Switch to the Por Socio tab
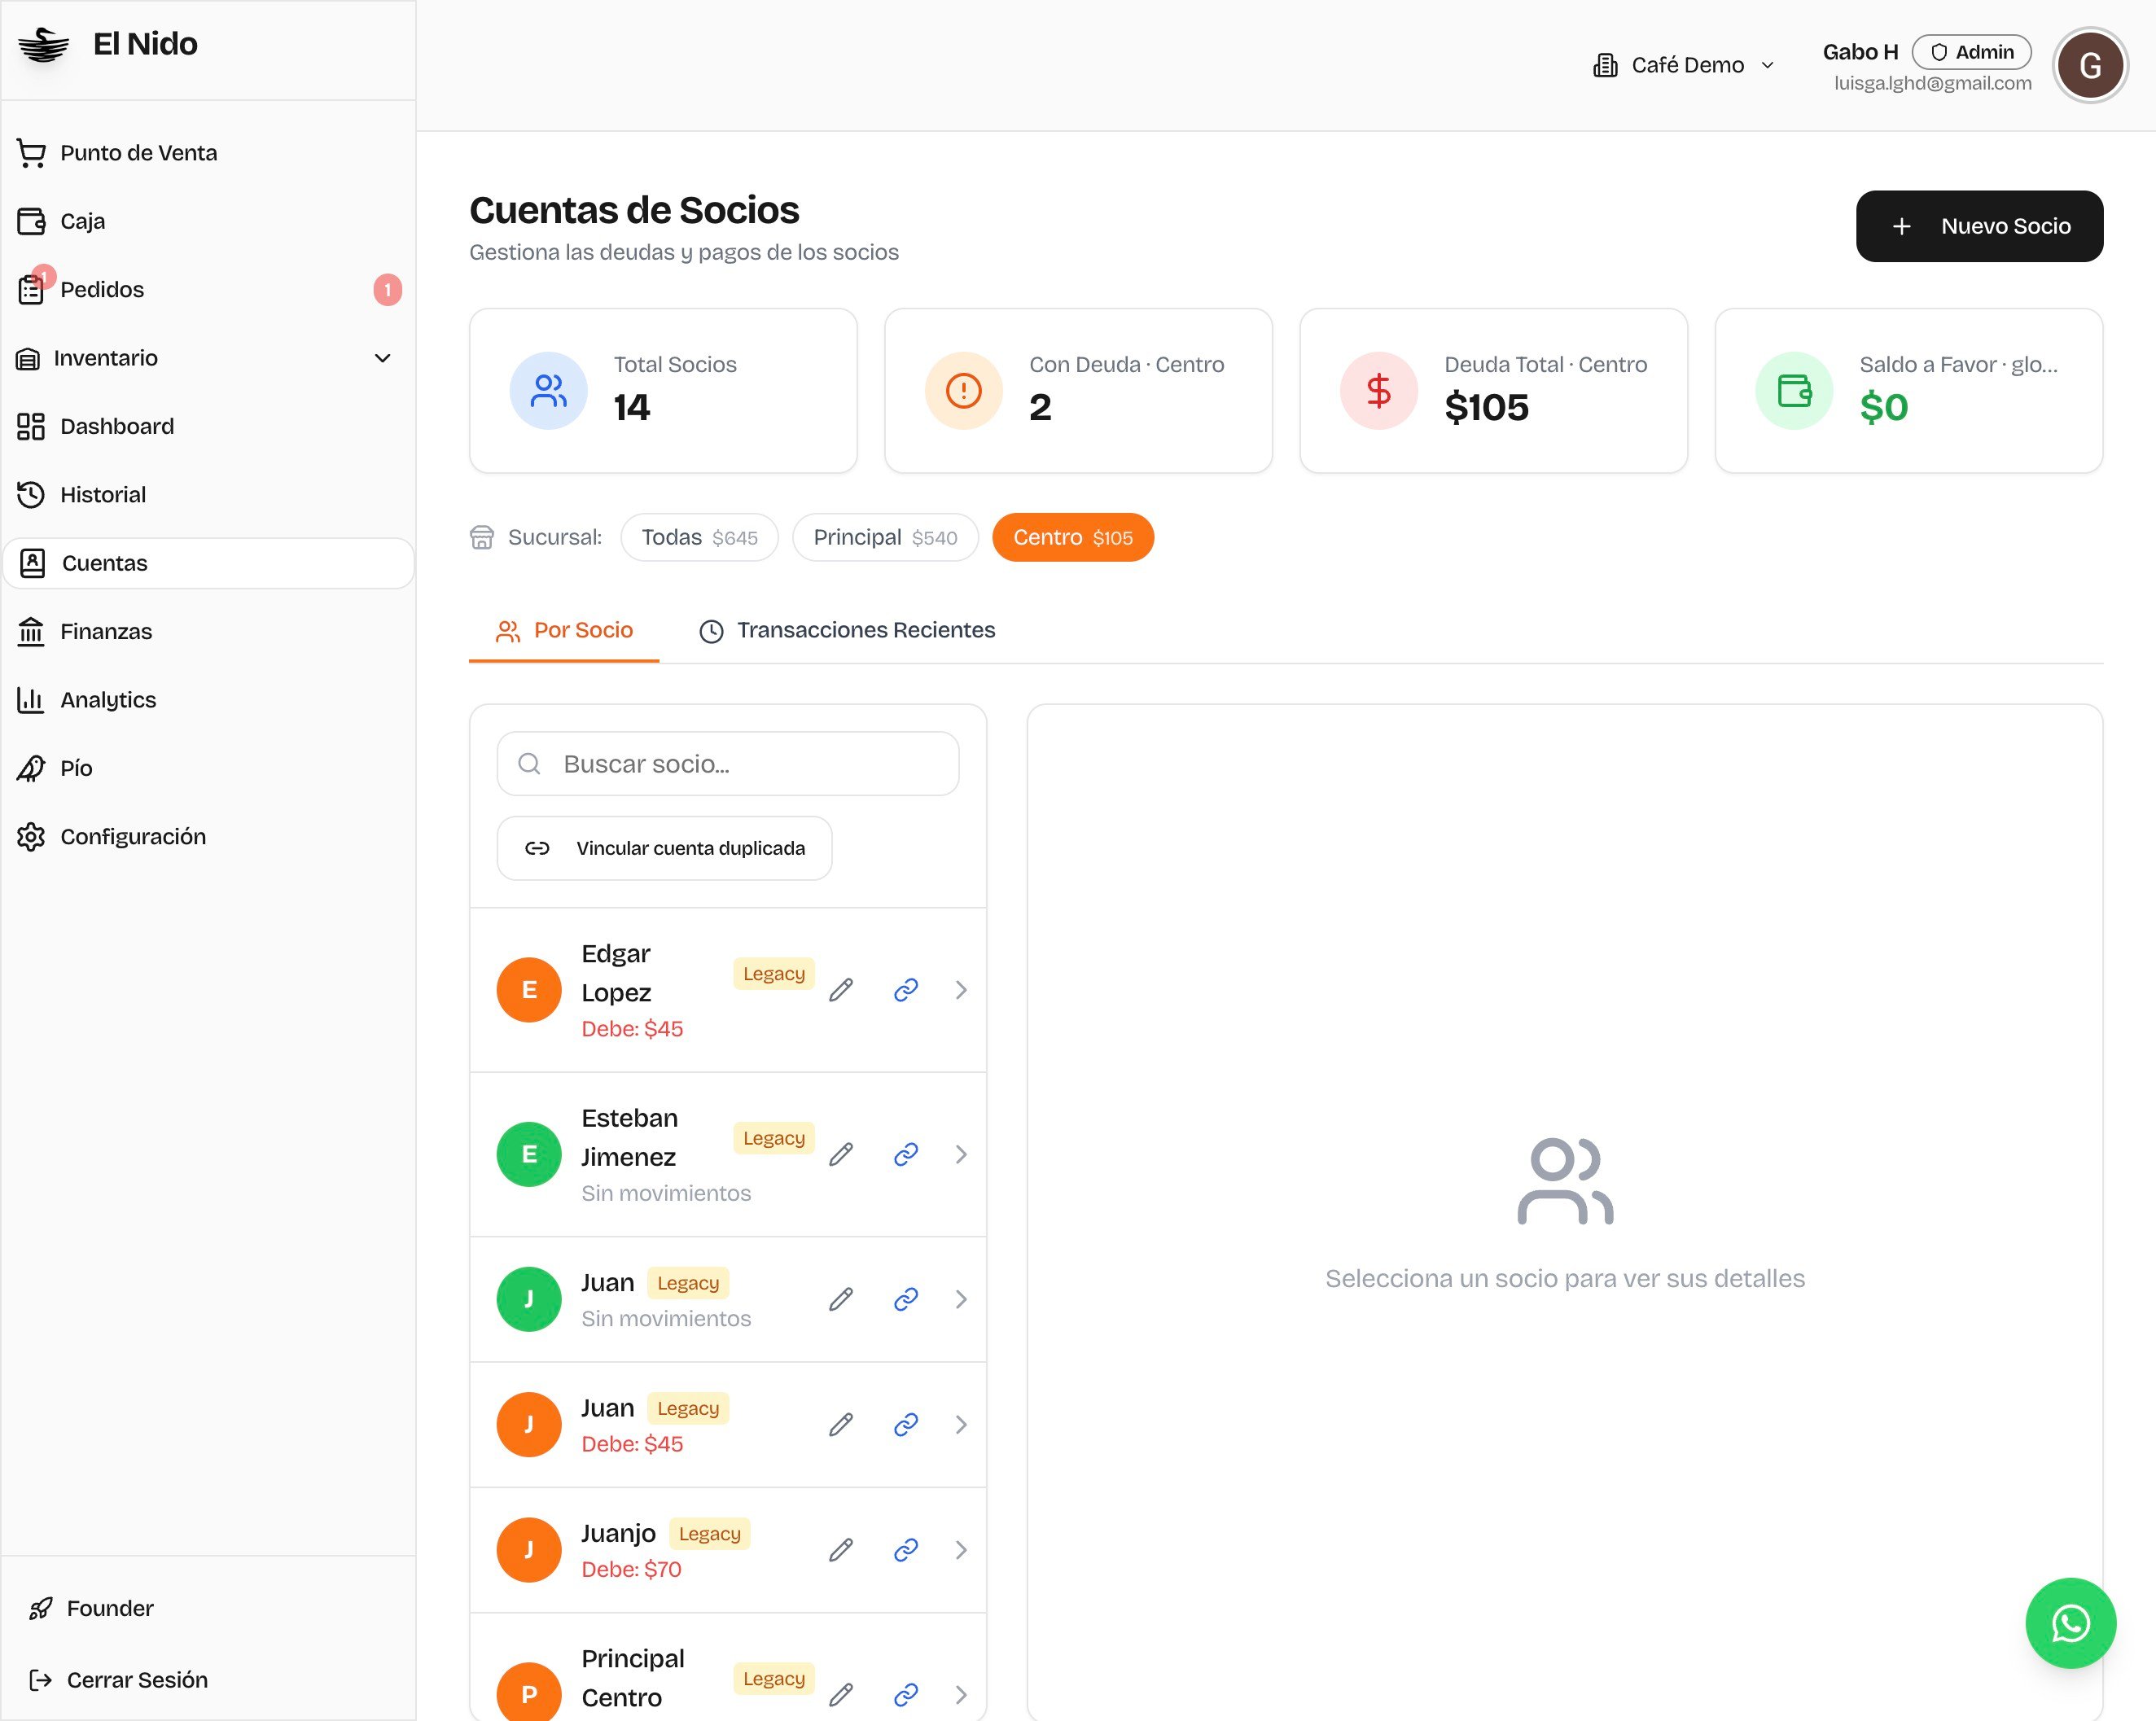Viewport: 2156px width, 1721px height. pos(564,631)
